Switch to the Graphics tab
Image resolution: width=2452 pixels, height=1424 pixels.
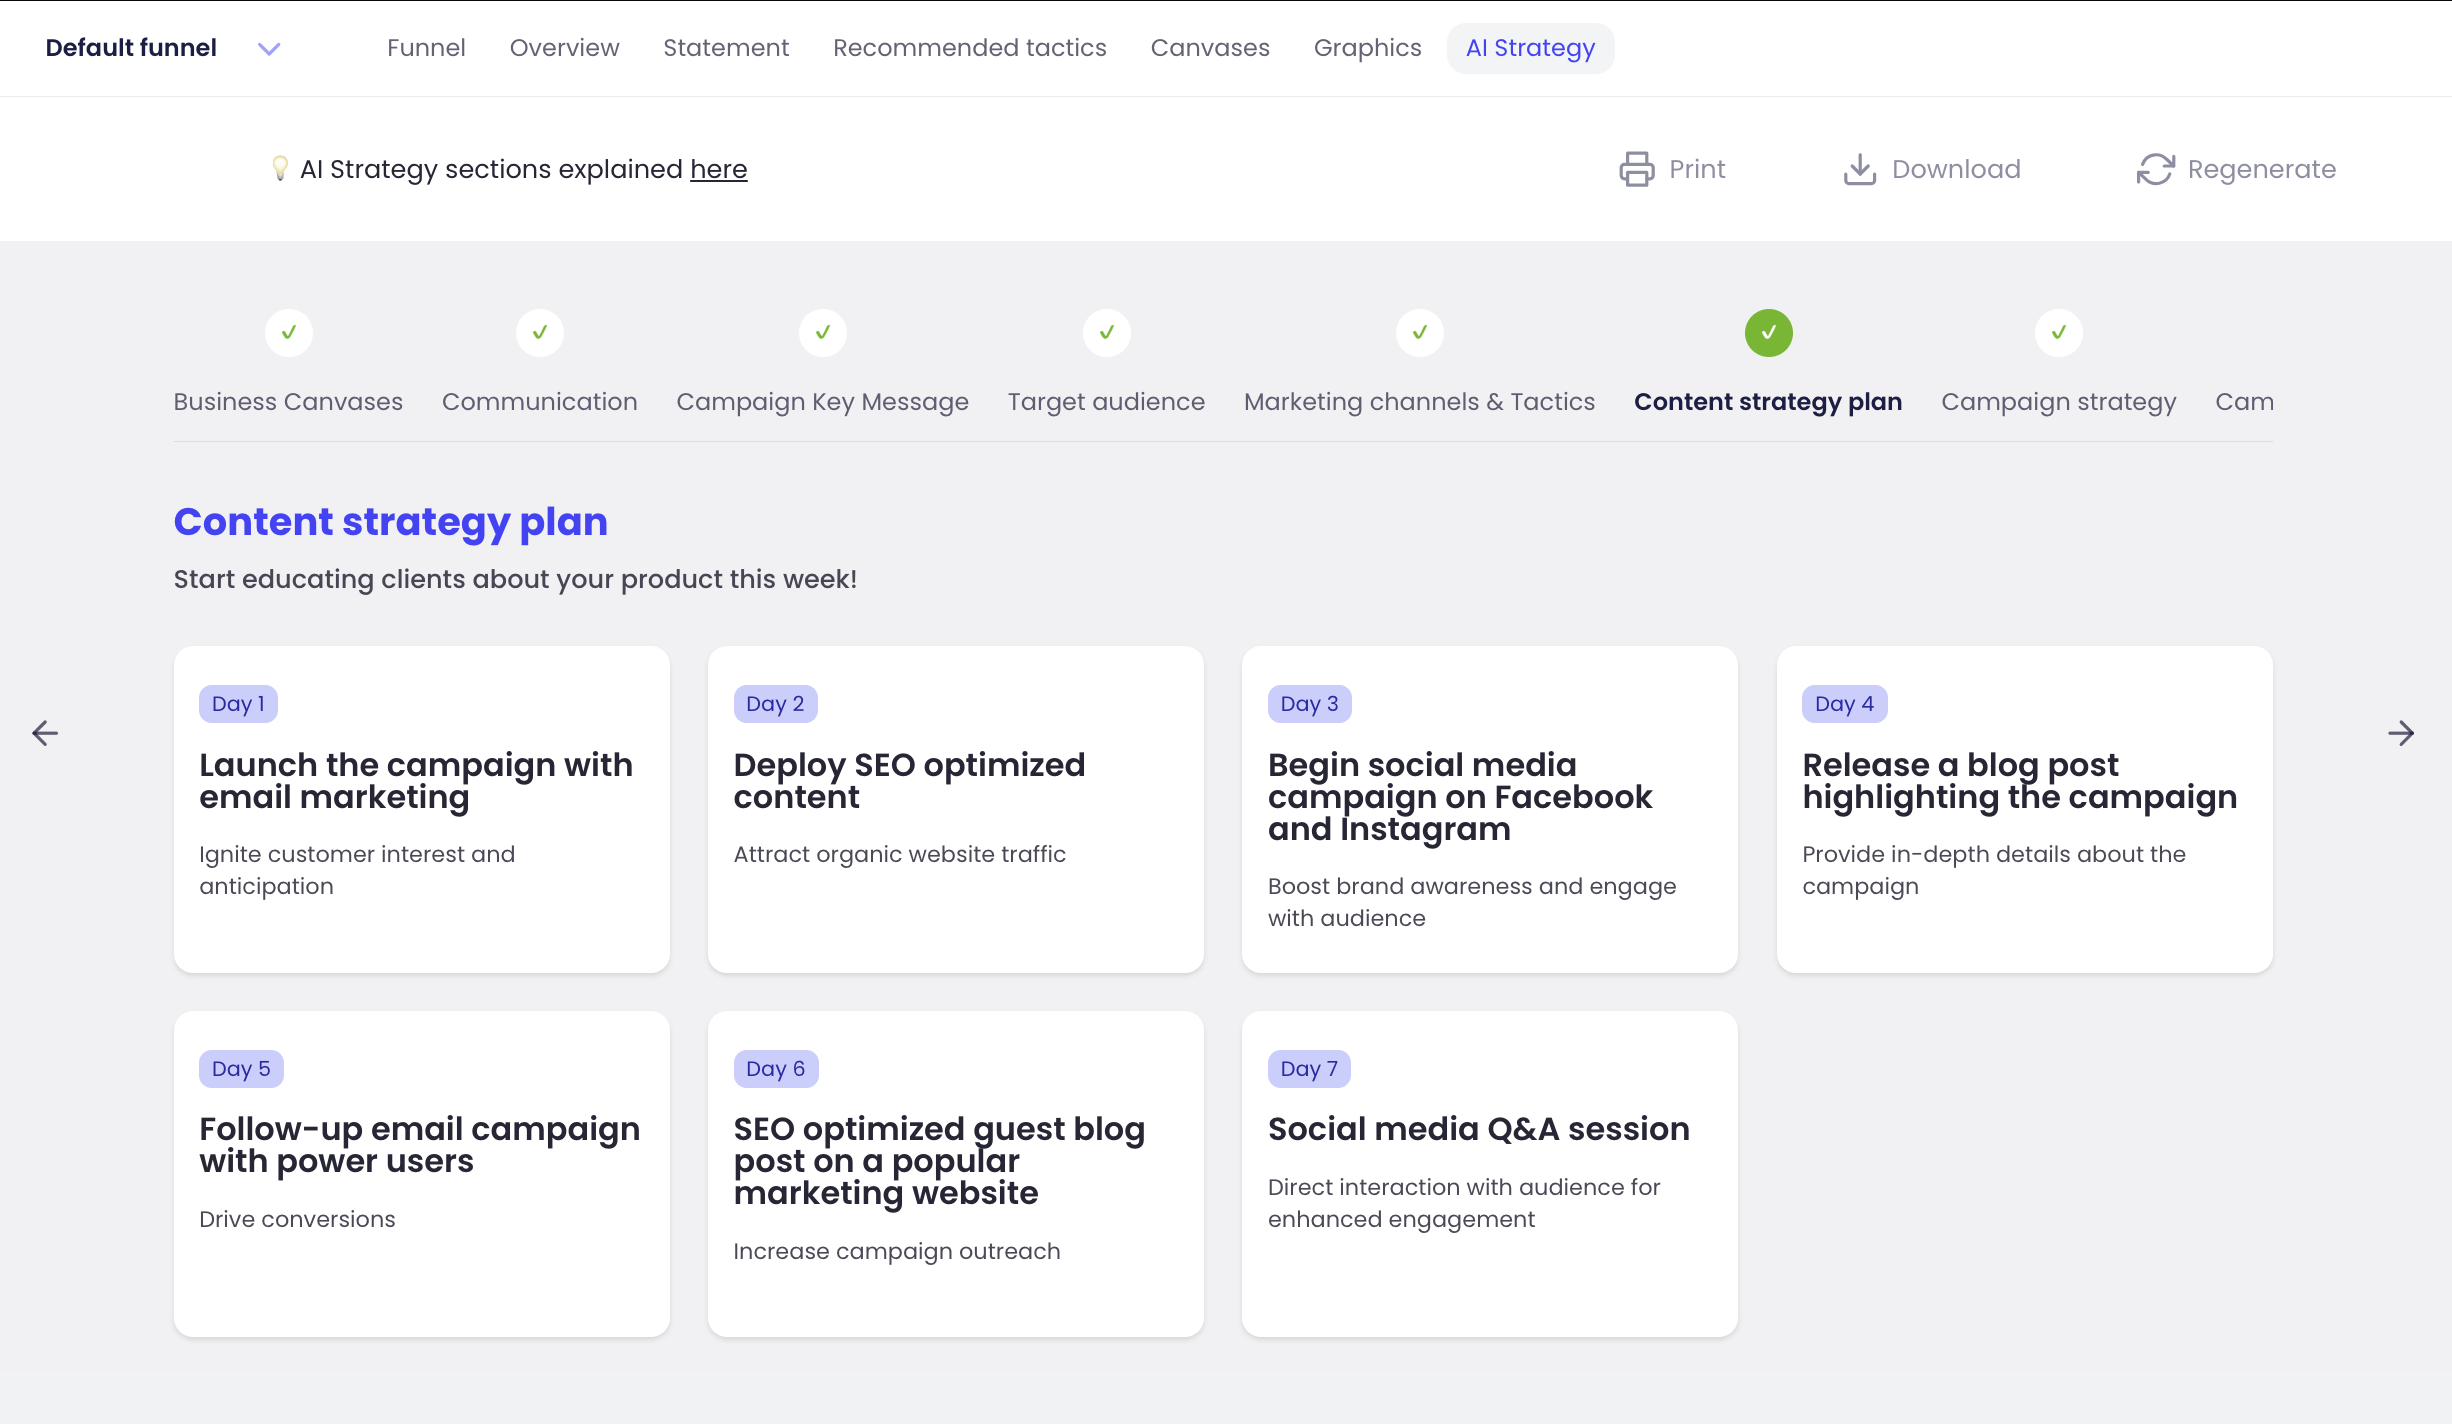1367,47
